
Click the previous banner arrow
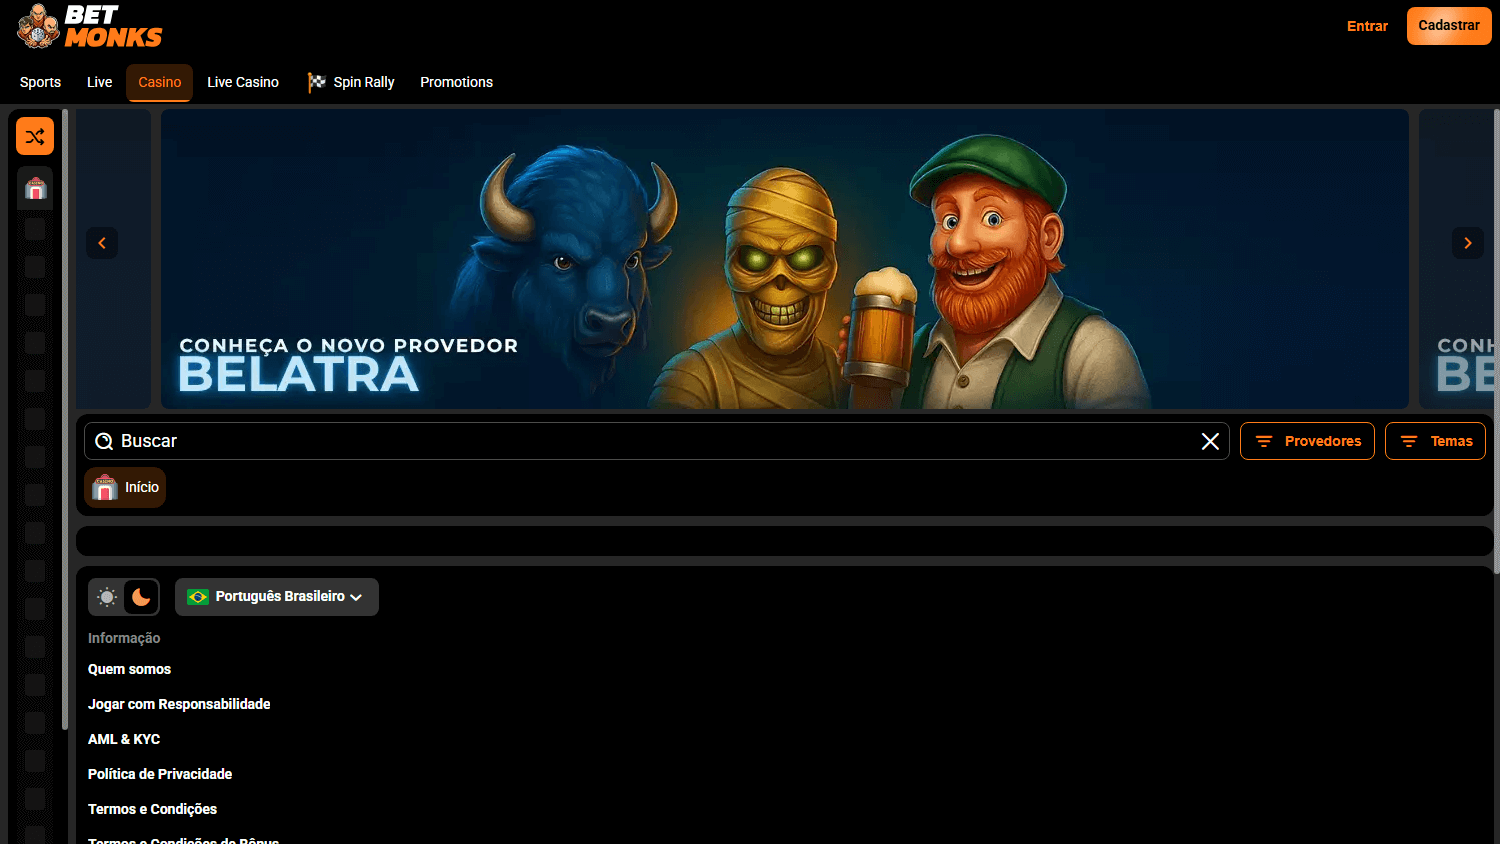(x=101, y=242)
